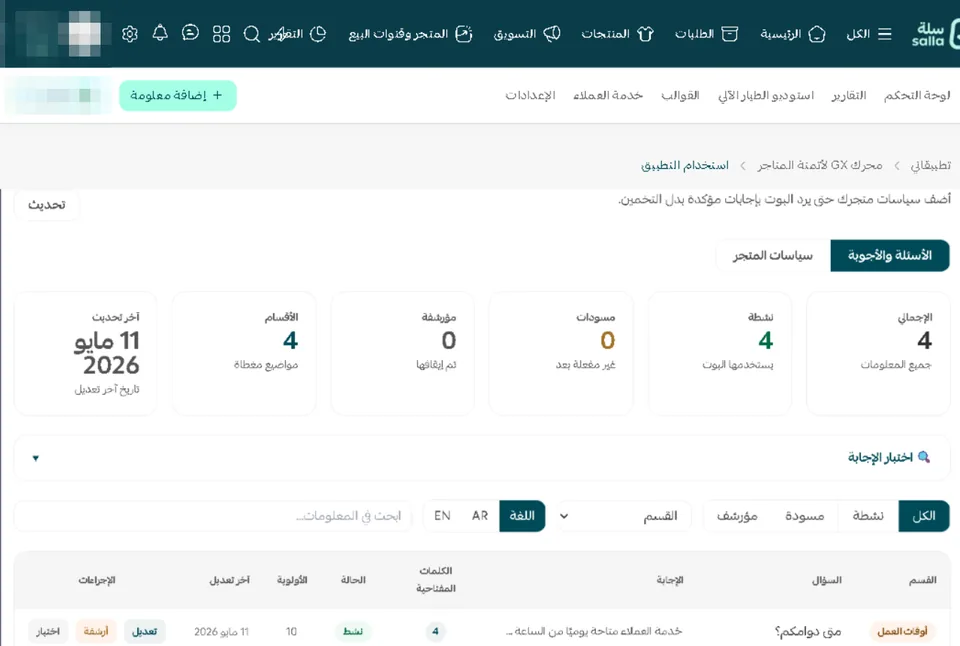Click the نشط status badge

[x=353, y=631]
